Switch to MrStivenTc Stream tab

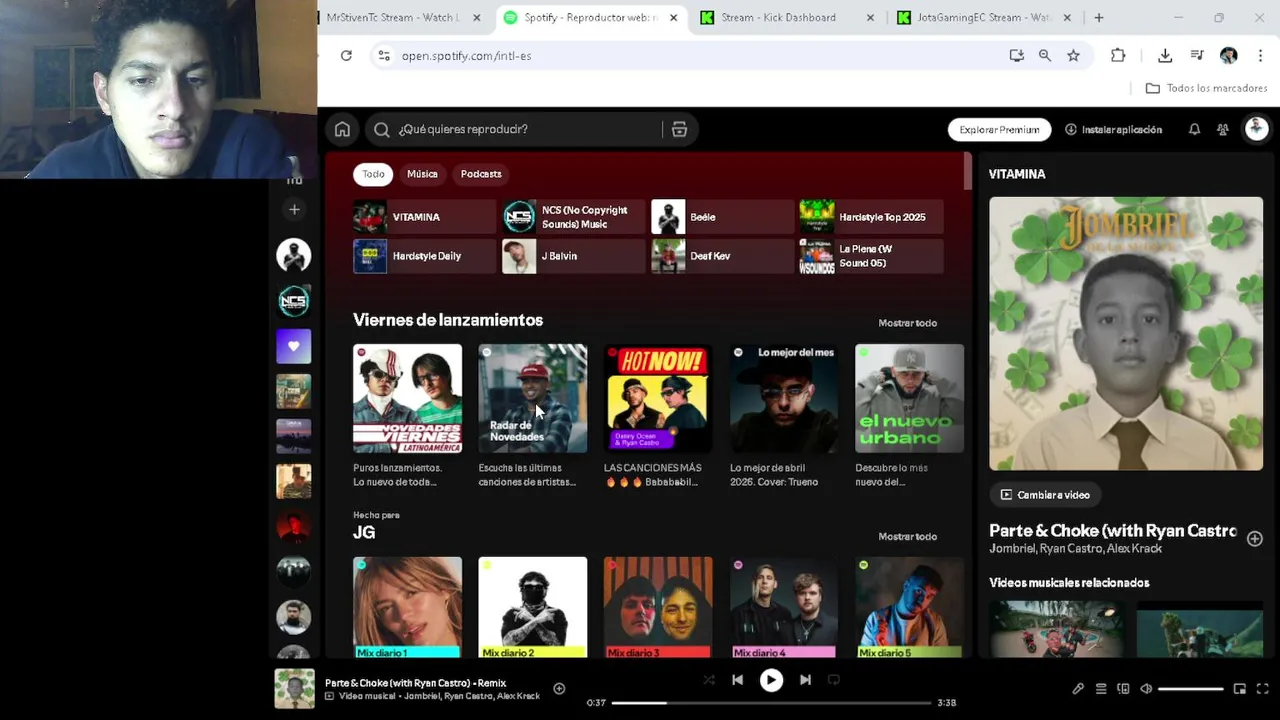pyautogui.click(x=393, y=17)
